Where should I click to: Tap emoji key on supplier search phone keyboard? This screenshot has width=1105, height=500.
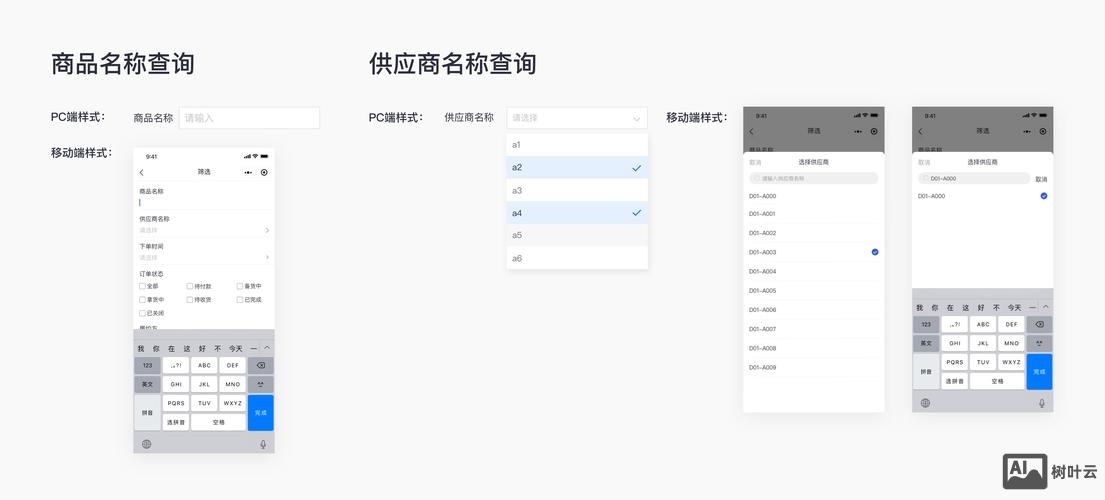point(1039,344)
